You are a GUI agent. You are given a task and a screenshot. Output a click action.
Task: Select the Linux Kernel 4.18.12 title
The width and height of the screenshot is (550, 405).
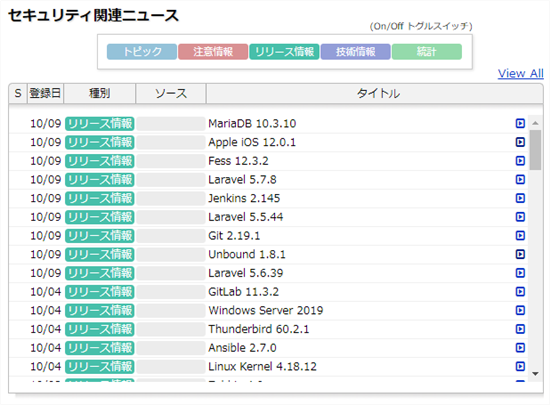(x=262, y=366)
